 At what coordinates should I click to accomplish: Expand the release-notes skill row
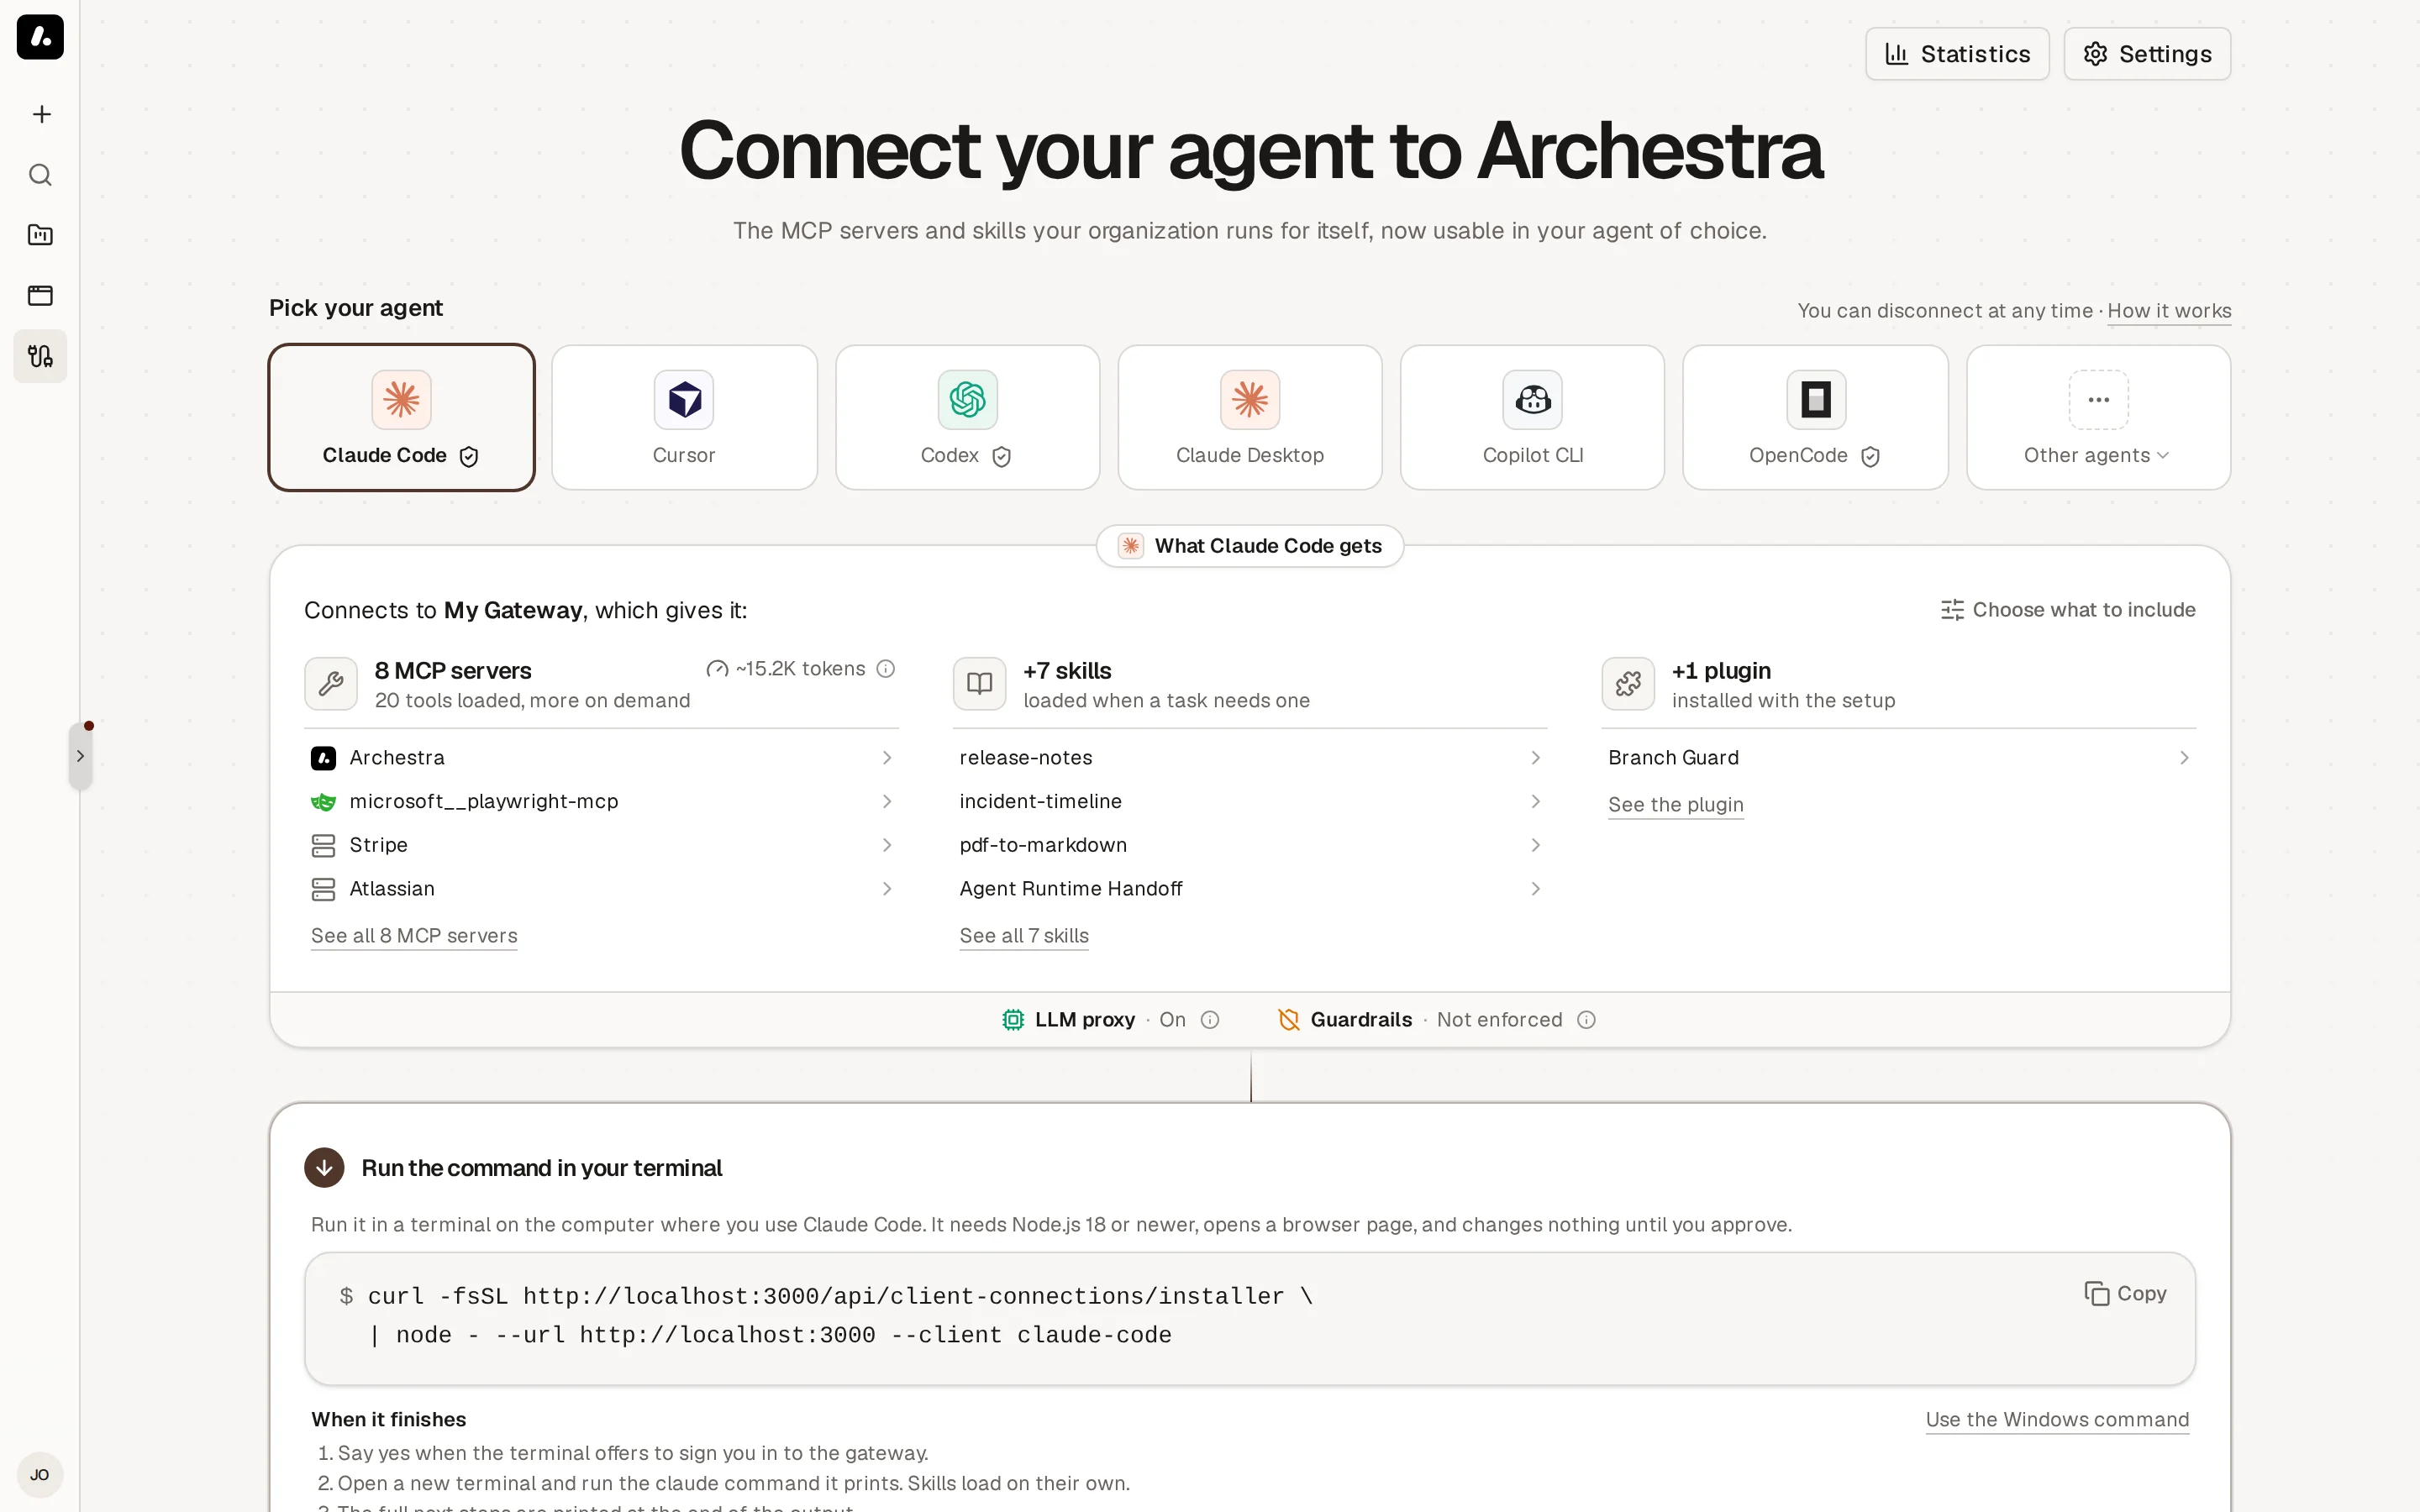[x=1250, y=758]
